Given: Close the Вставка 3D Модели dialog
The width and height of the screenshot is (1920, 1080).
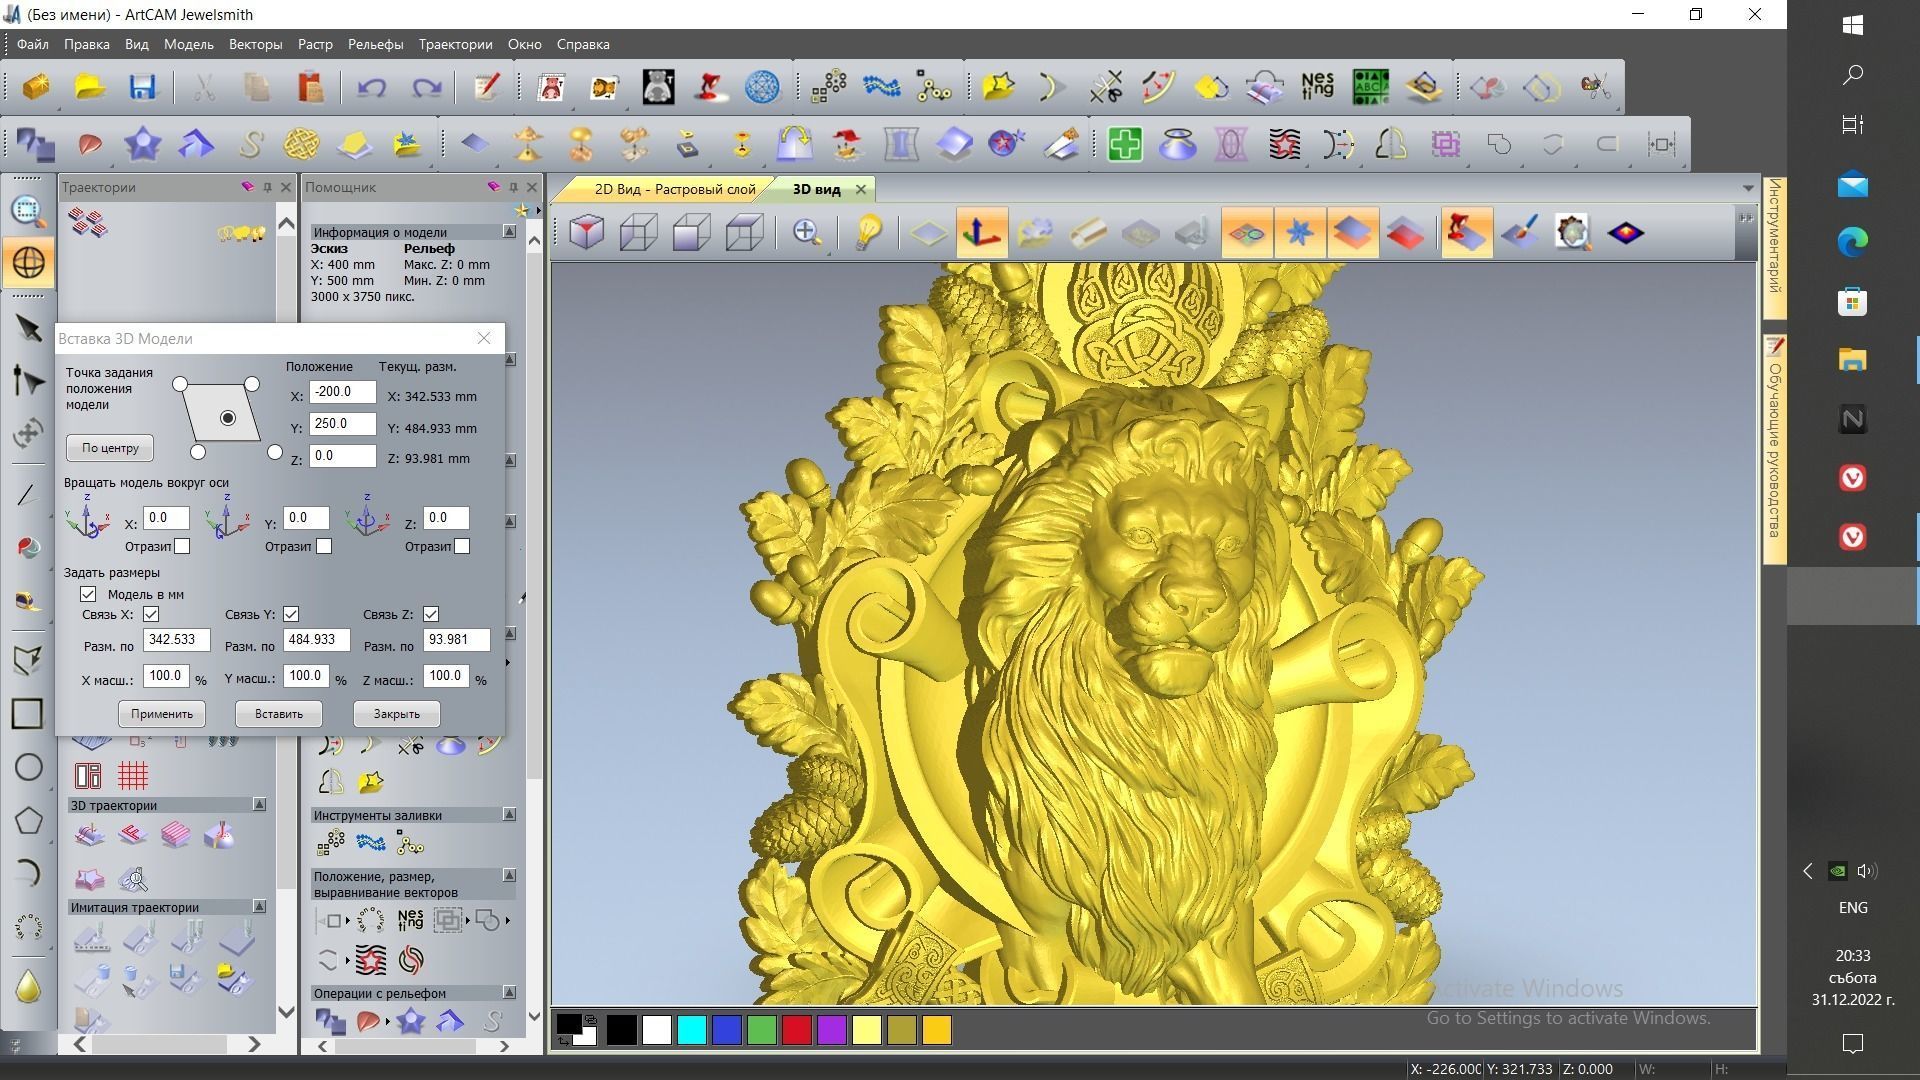Looking at the screenshot, I should pyautogui.click(x=484, y=338).
